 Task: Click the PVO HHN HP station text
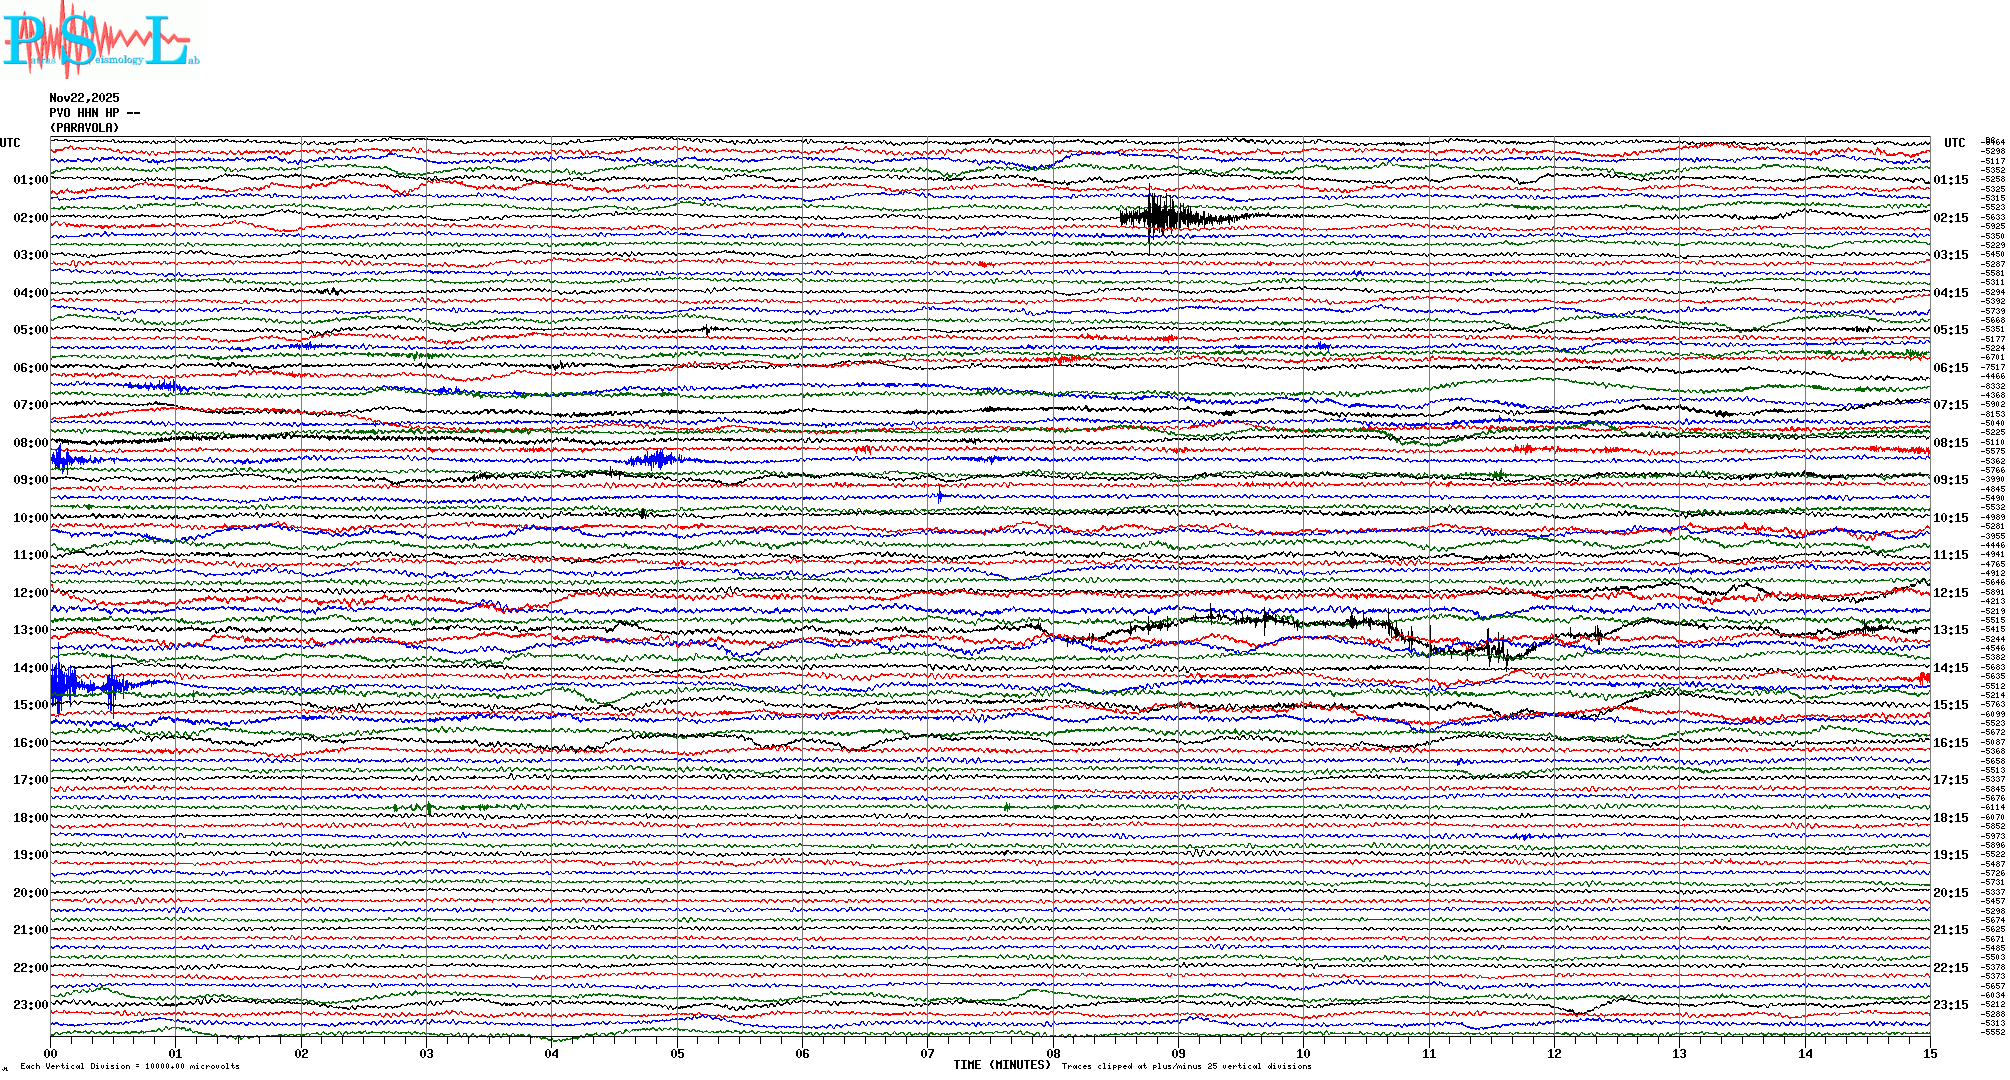coord(94,113)
